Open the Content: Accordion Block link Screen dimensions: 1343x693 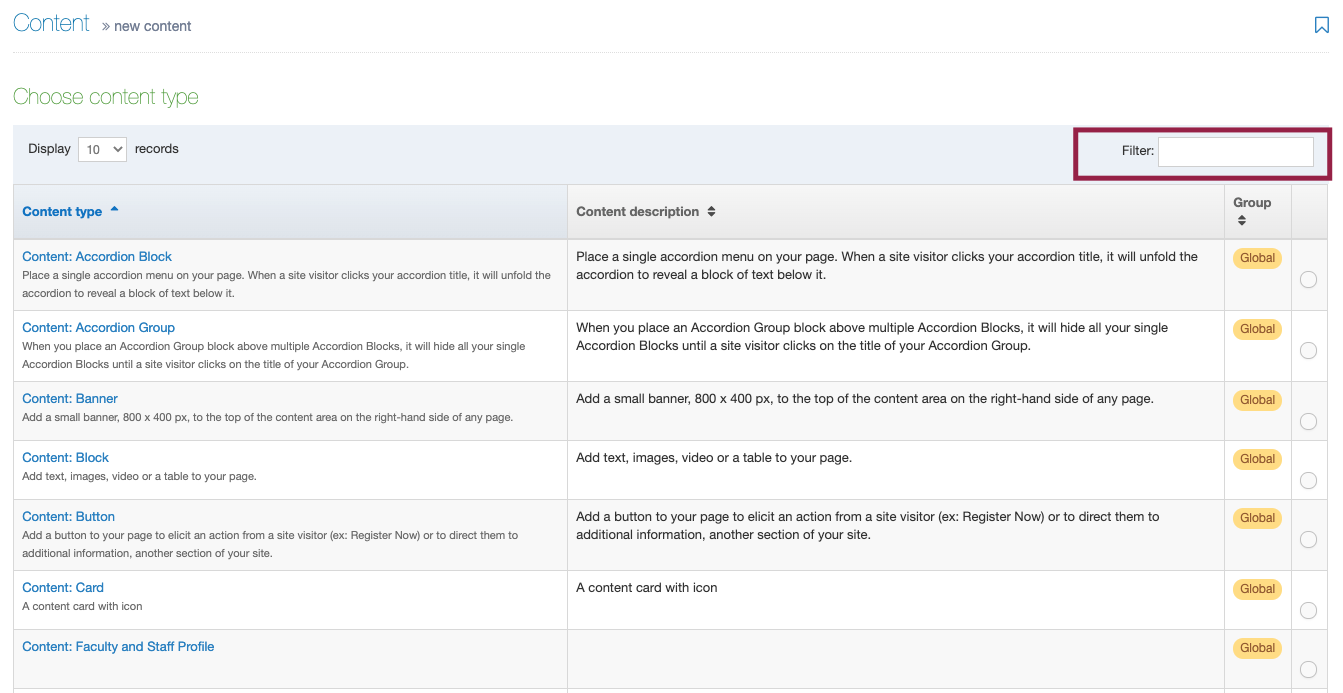coord(97,256)
